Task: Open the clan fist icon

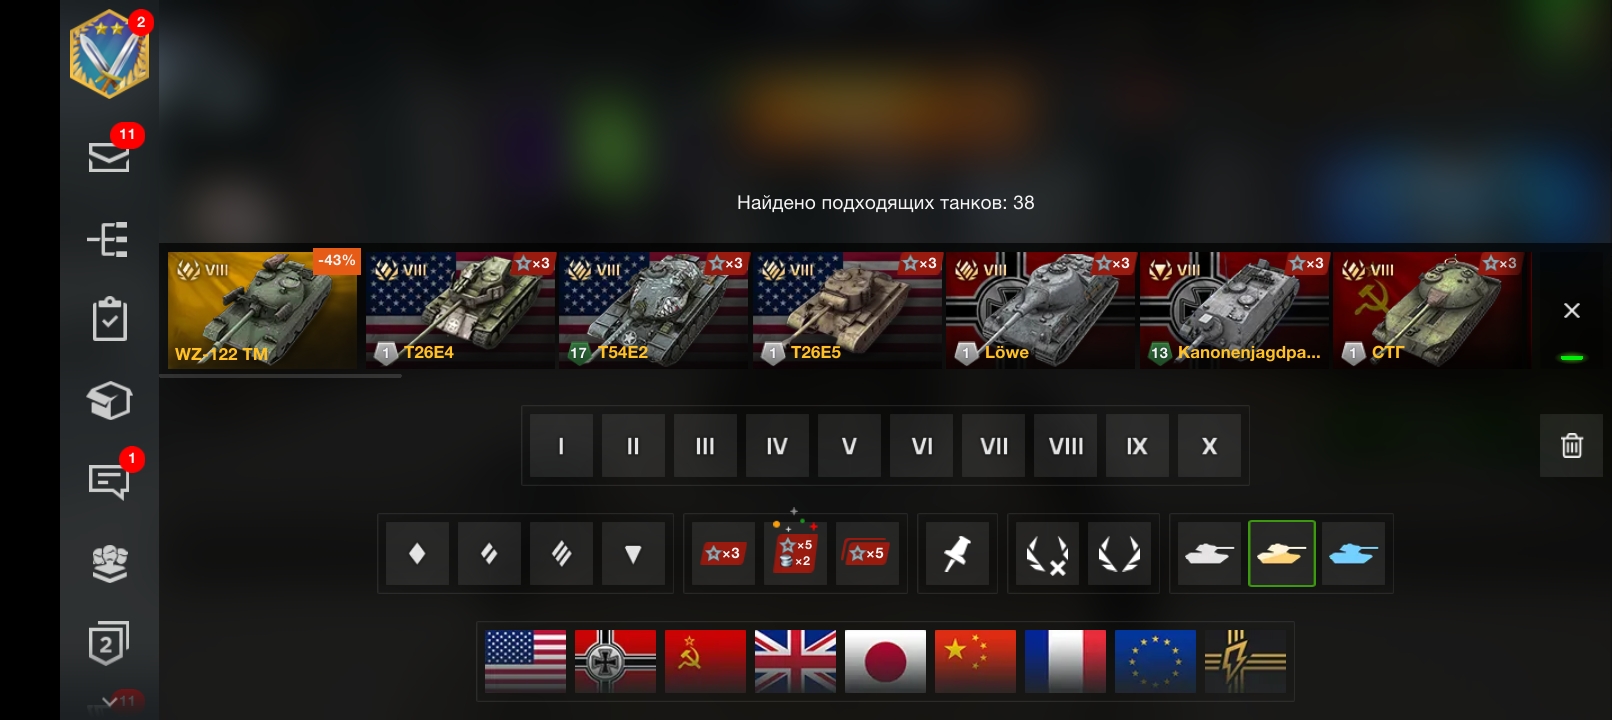Action: pyautogui.click(x=109, y=563)
